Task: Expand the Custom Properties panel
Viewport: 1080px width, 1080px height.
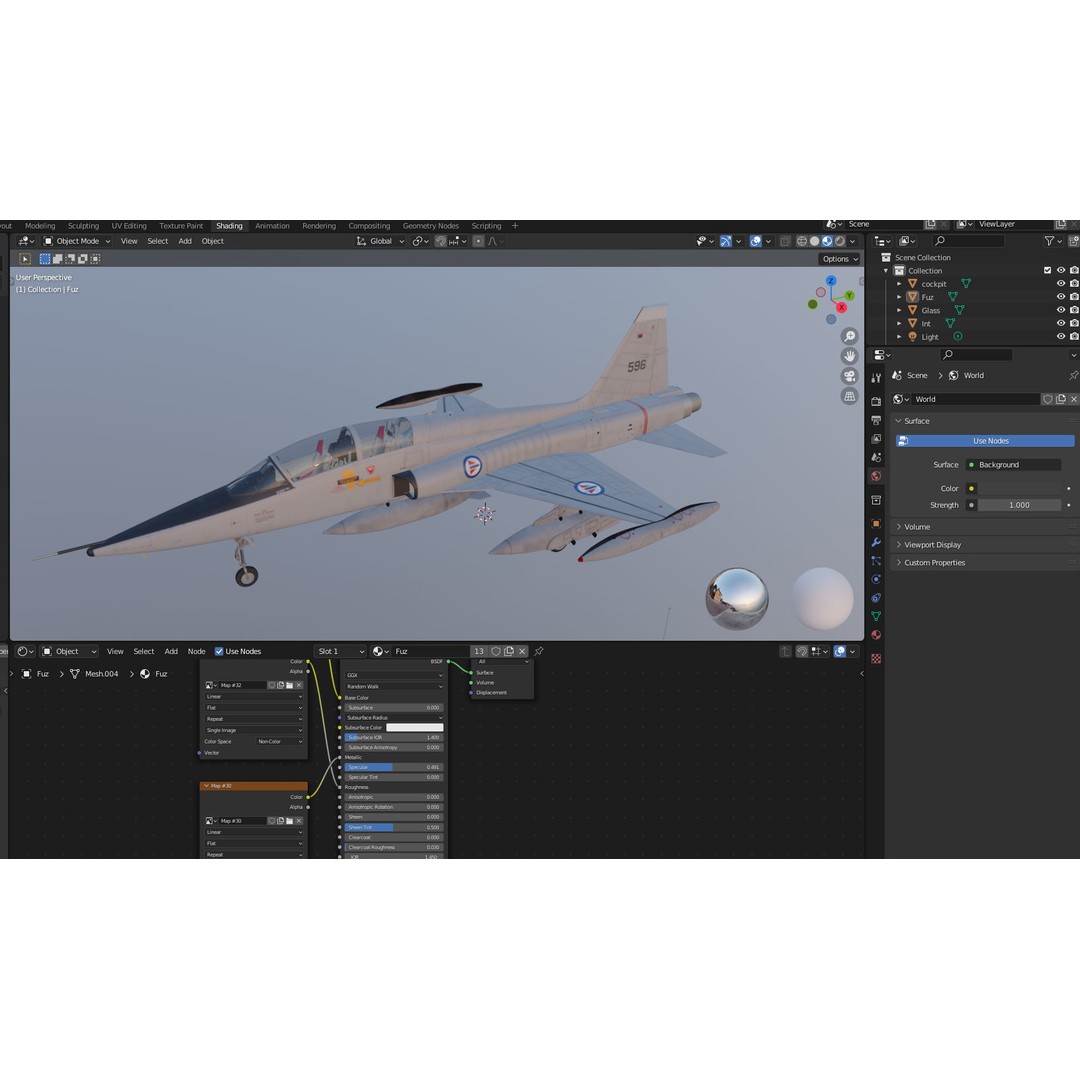Action: tap(934, 563)
